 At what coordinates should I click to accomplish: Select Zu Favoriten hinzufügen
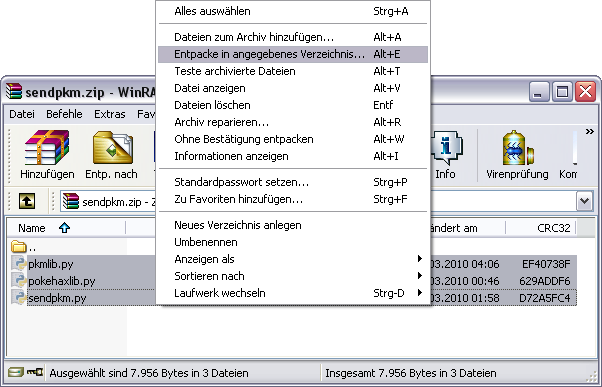(x=293, y=199)
